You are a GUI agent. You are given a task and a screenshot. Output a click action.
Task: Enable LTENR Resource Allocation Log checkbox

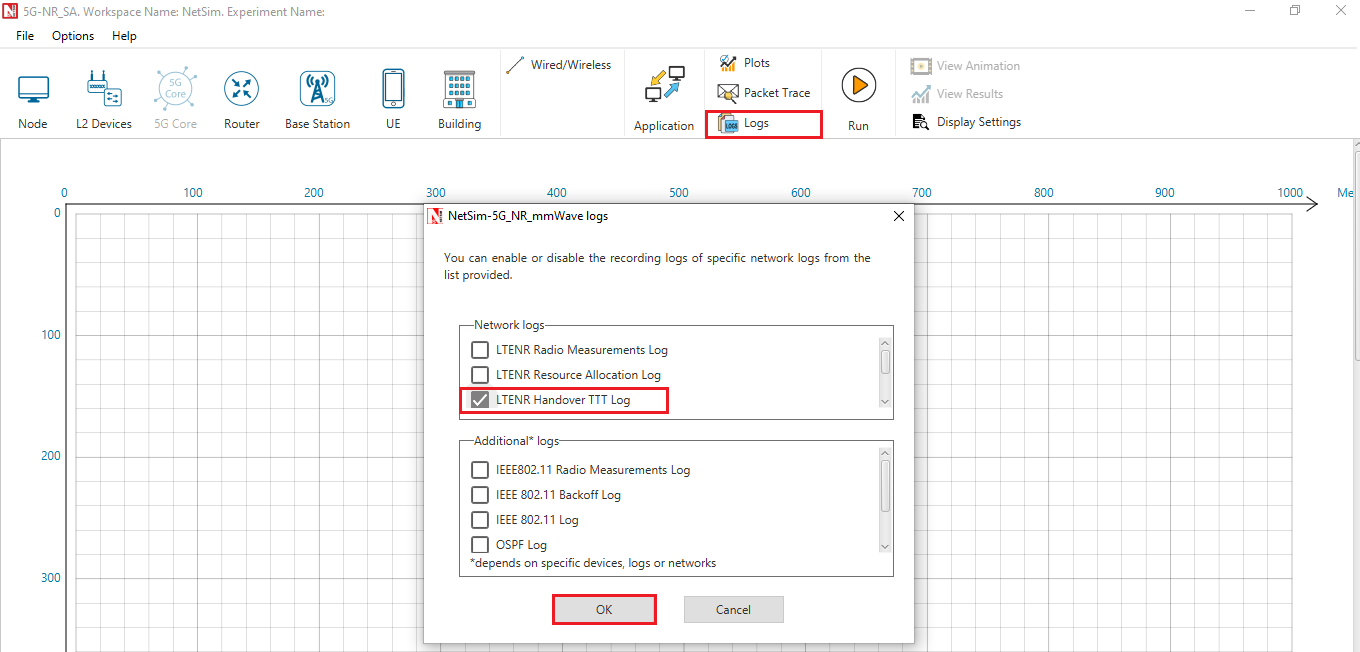480,375
